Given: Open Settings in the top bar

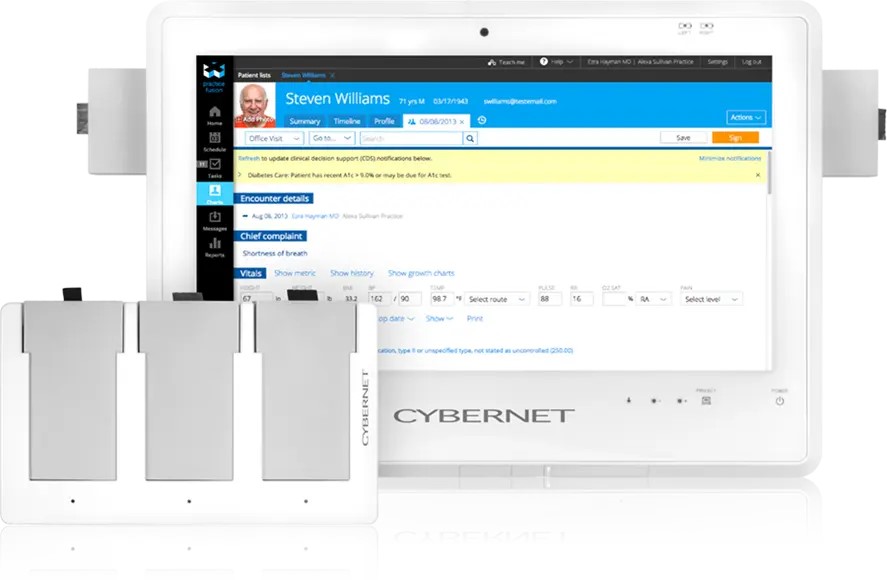Looking at the screenshot, I should pyautogui.click(x=717, y=62).
